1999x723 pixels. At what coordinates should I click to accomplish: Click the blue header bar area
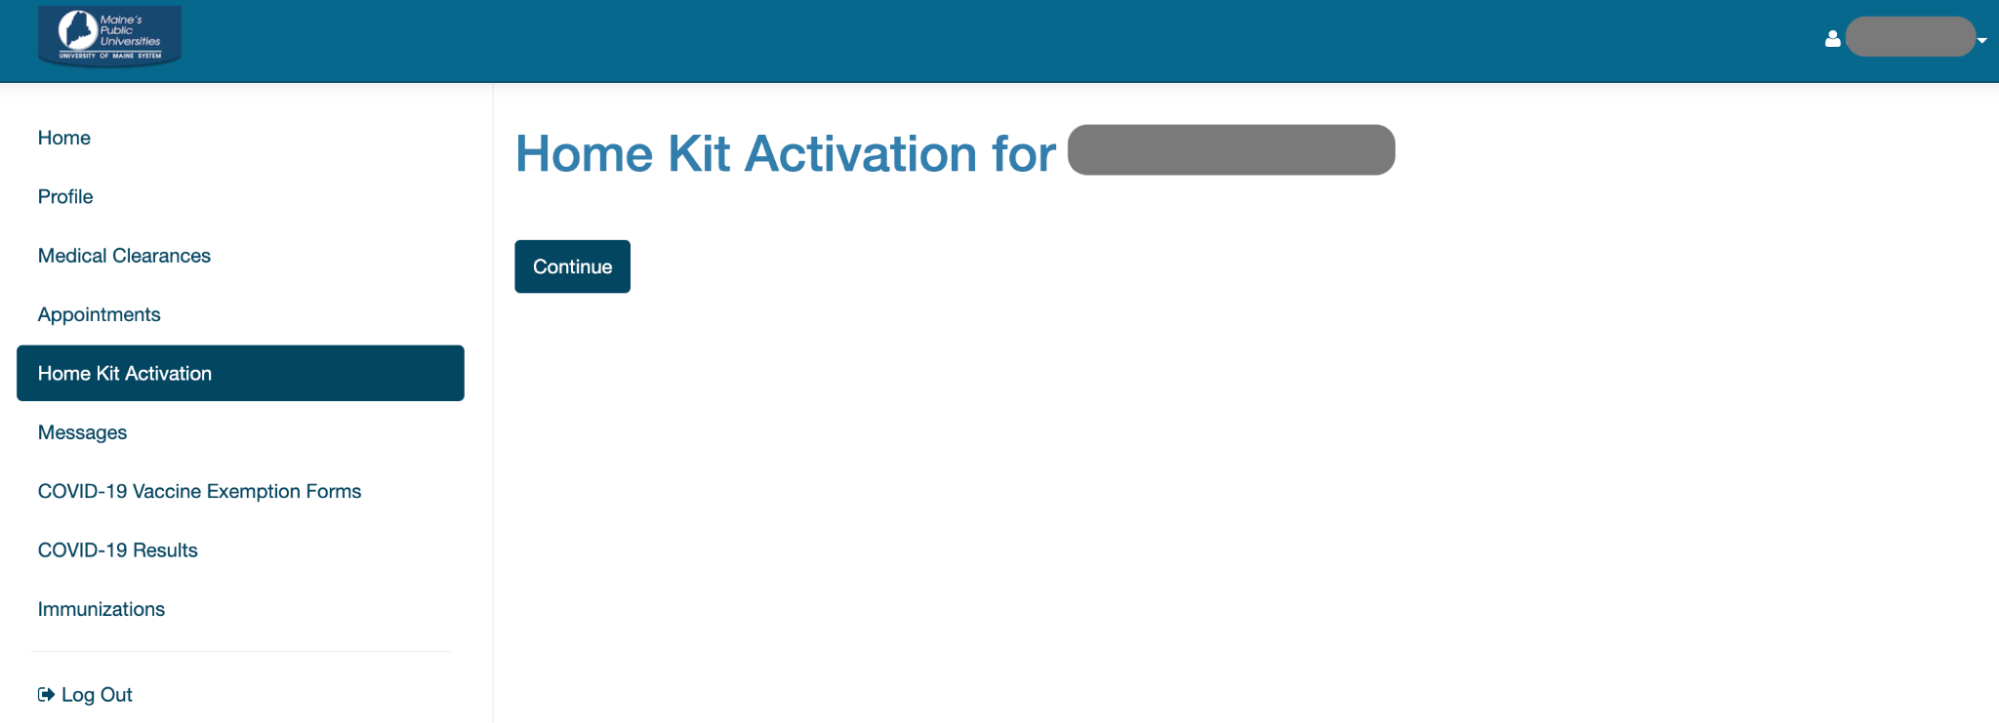[x=1000, y=41]
